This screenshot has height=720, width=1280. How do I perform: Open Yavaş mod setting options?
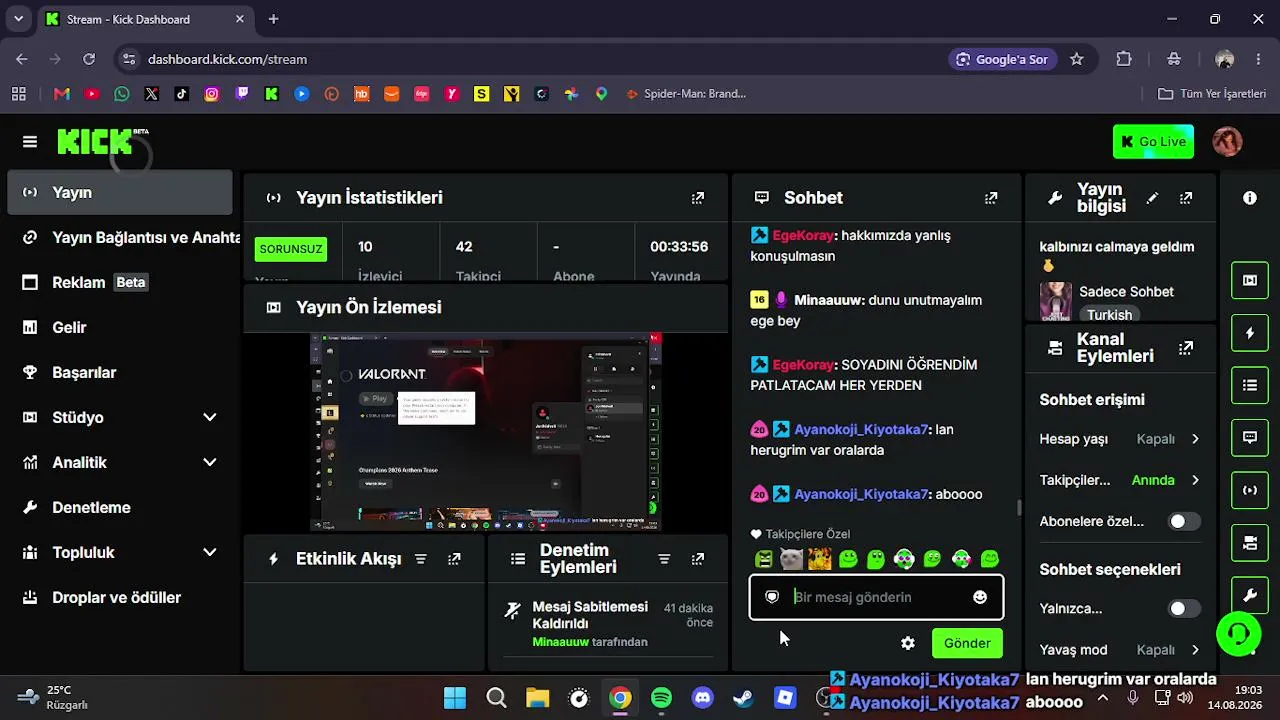[x=1120, y=650]
